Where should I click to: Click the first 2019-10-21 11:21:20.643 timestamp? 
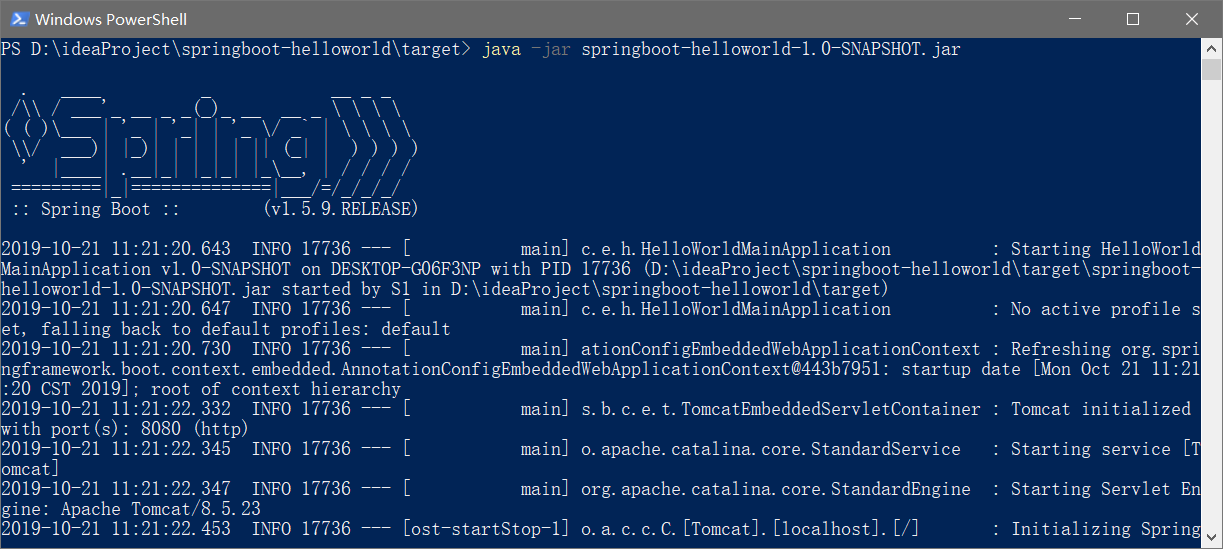coord(116,249)
